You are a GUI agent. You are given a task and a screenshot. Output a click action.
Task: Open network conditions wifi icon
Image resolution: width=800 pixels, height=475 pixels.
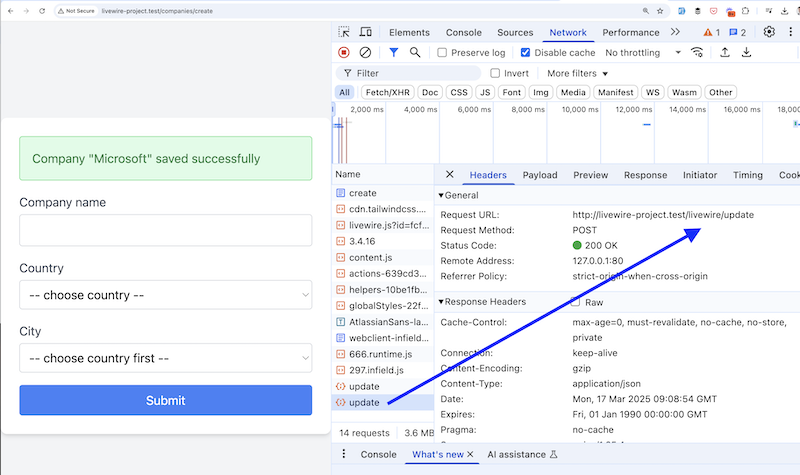[x=697, y=53]
